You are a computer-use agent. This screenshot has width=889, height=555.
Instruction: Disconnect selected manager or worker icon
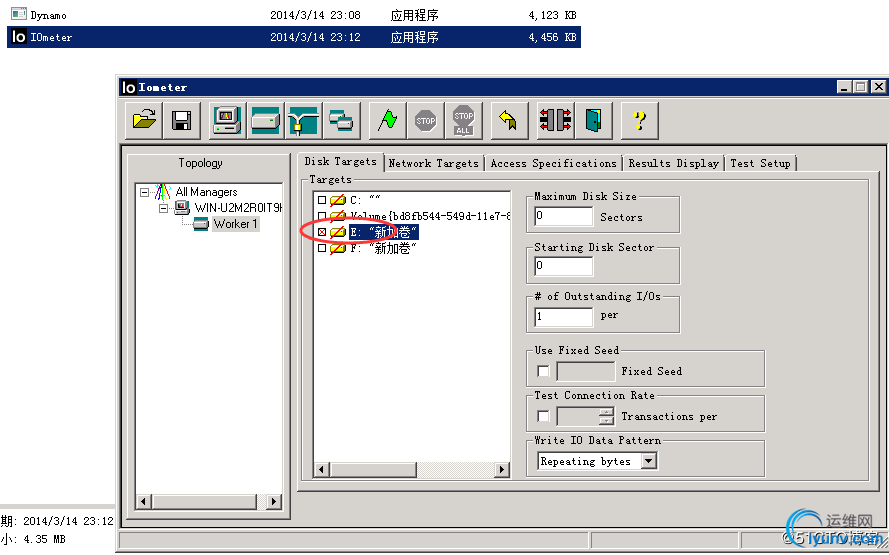[556, 120]
